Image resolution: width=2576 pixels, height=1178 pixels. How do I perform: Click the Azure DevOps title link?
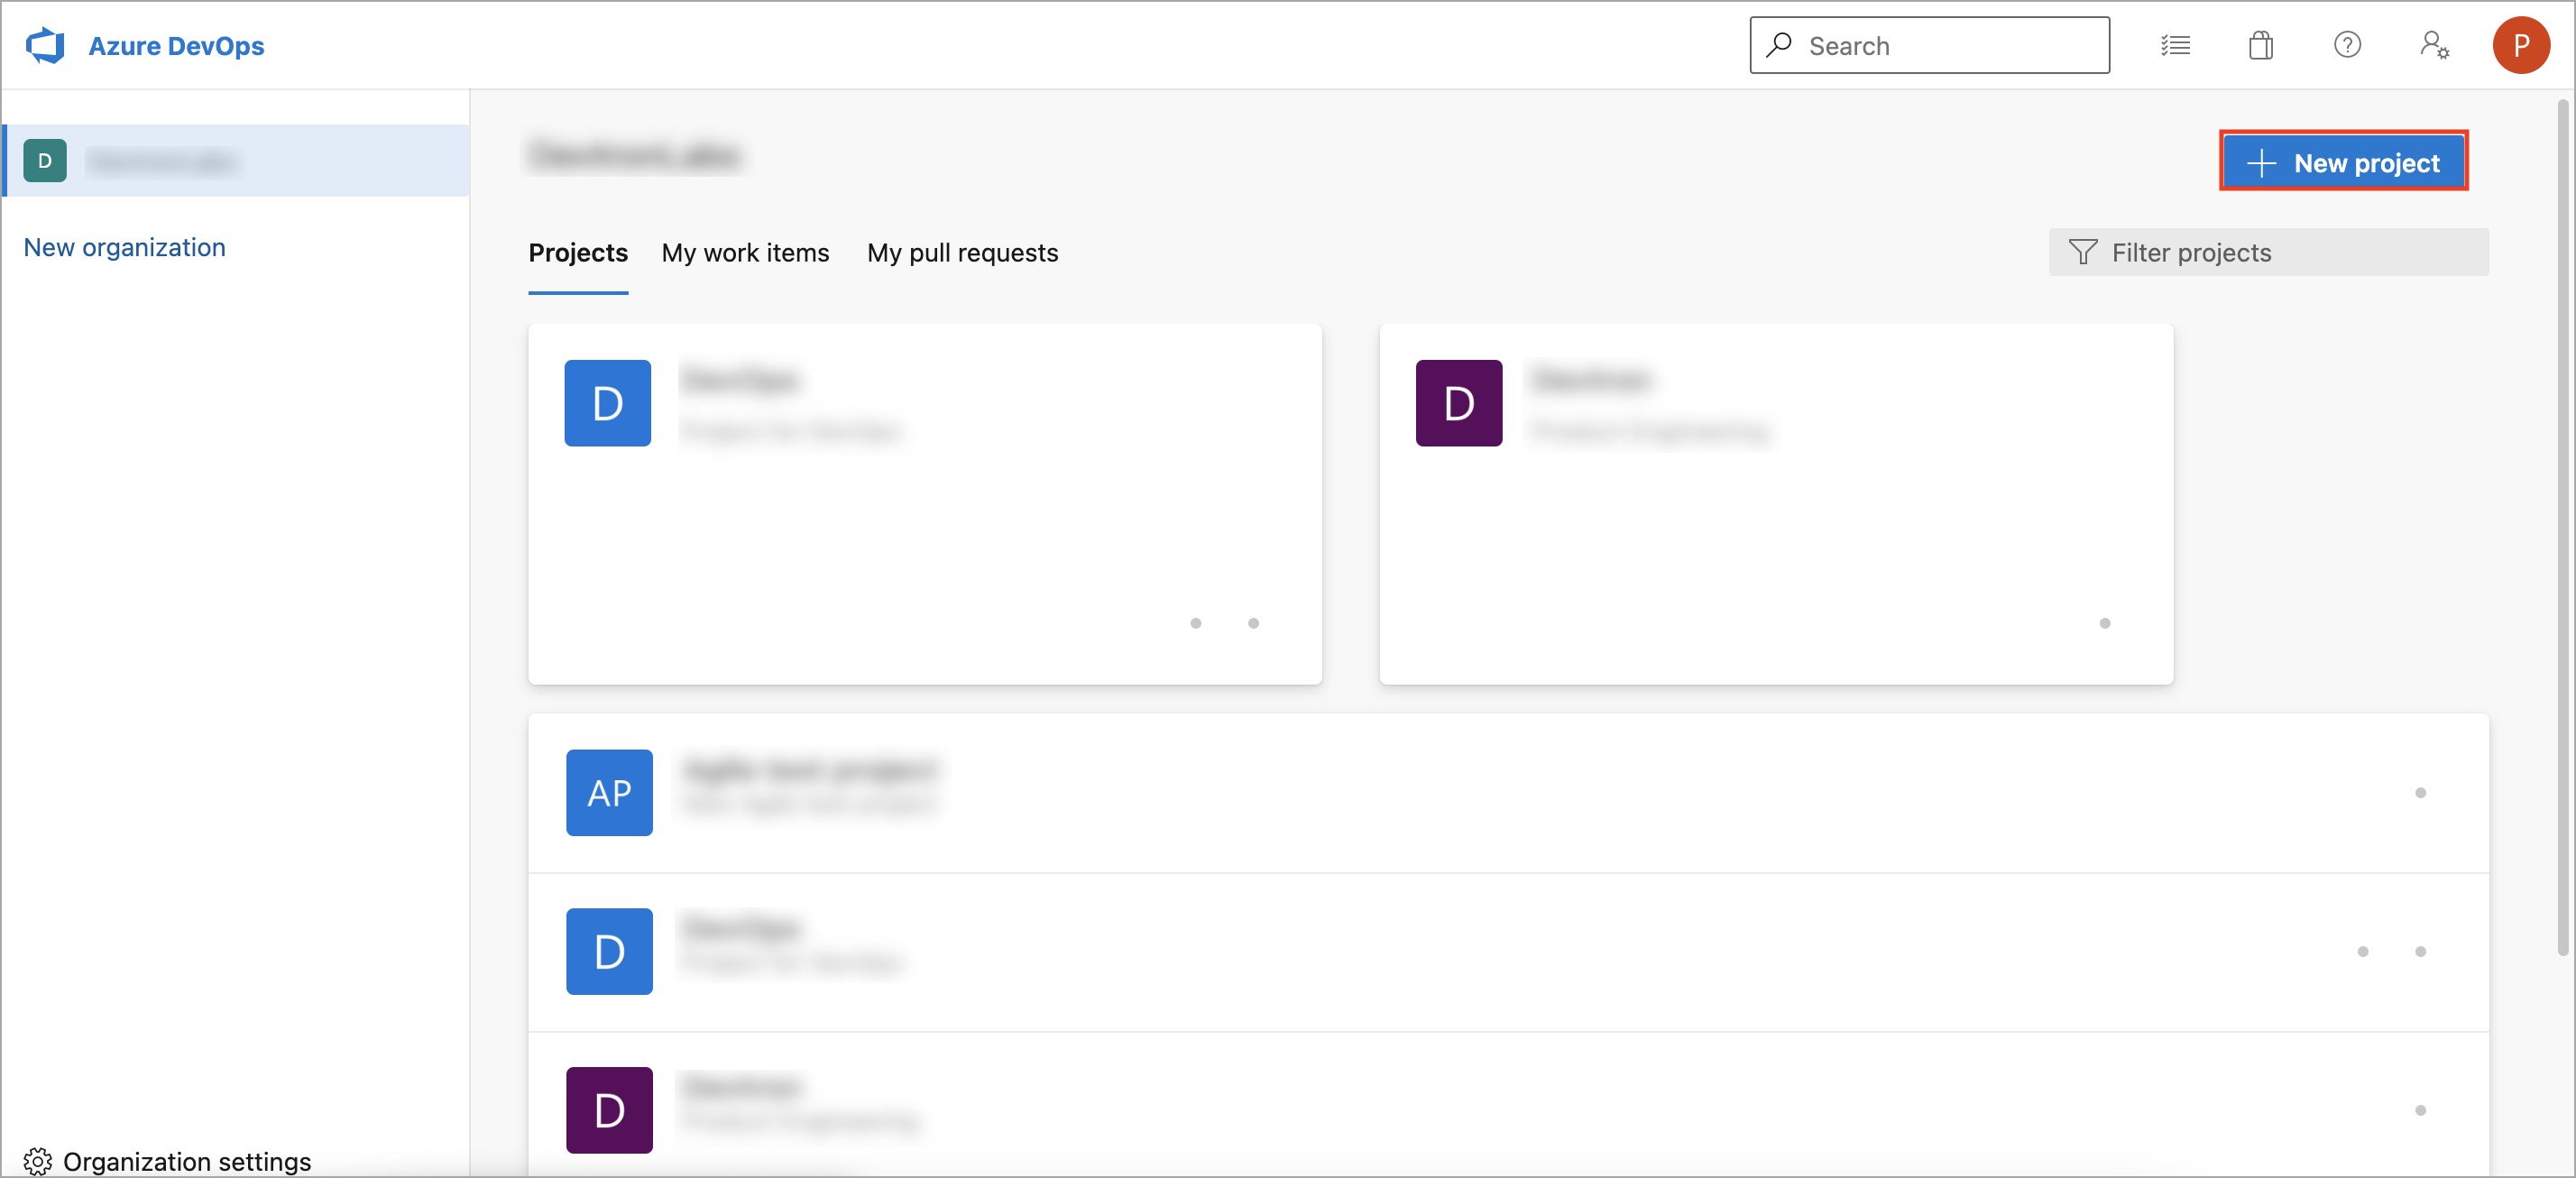click(x=176, y=46)
